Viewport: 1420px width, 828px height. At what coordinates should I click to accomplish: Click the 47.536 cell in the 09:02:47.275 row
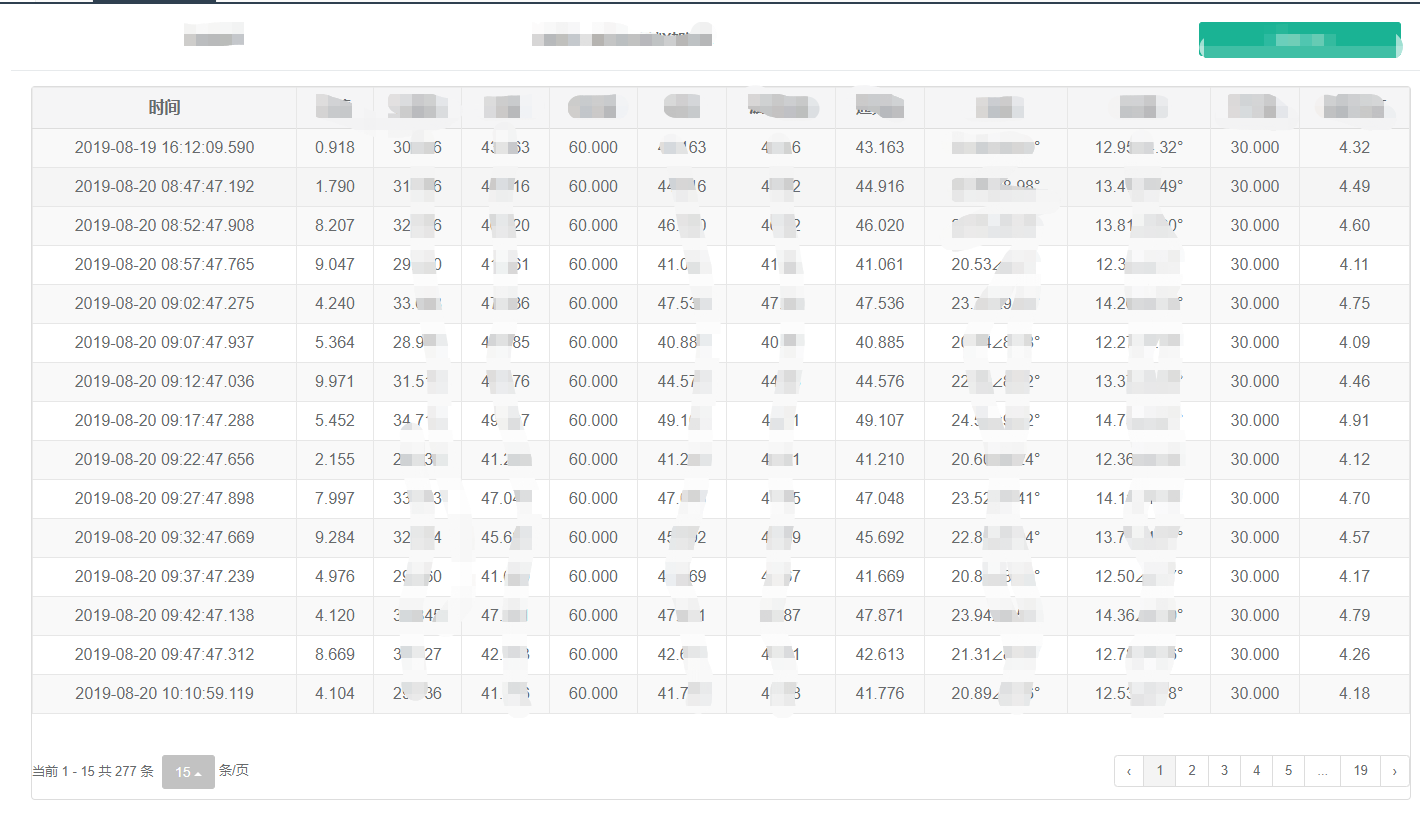(880, 303)
